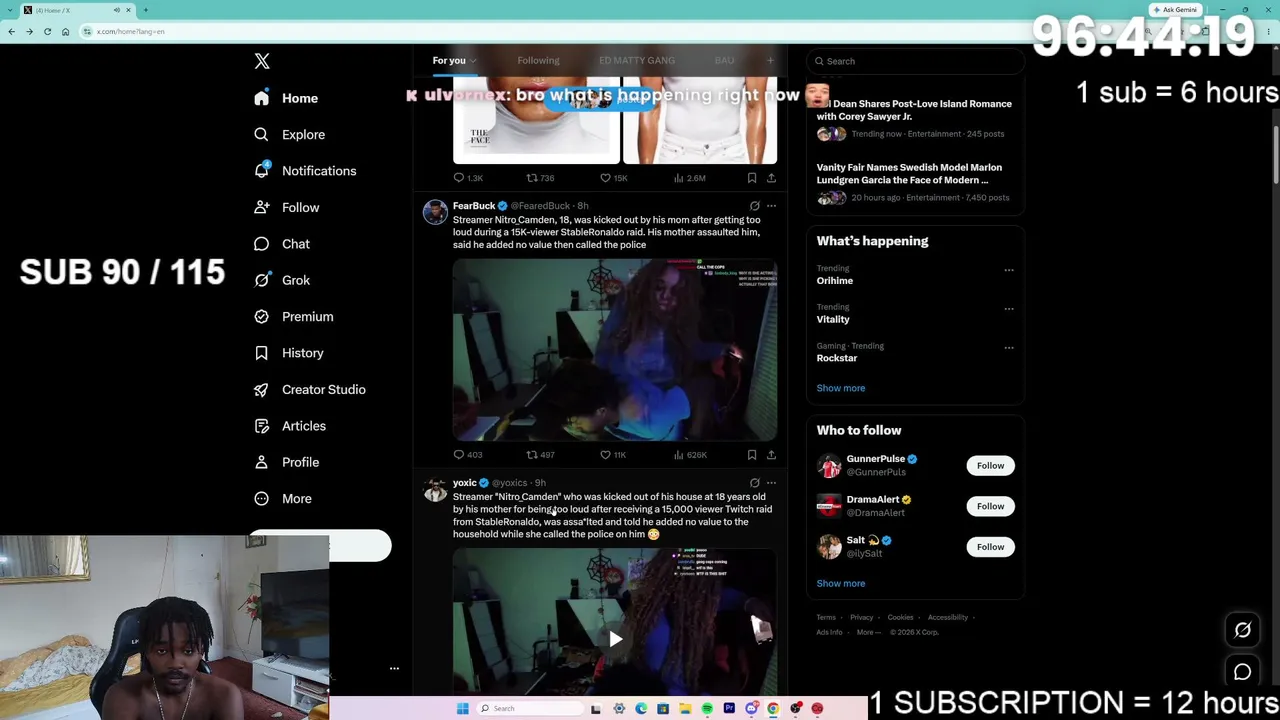Expand the account menu dots in sidebar

click(x=394, y=668)
